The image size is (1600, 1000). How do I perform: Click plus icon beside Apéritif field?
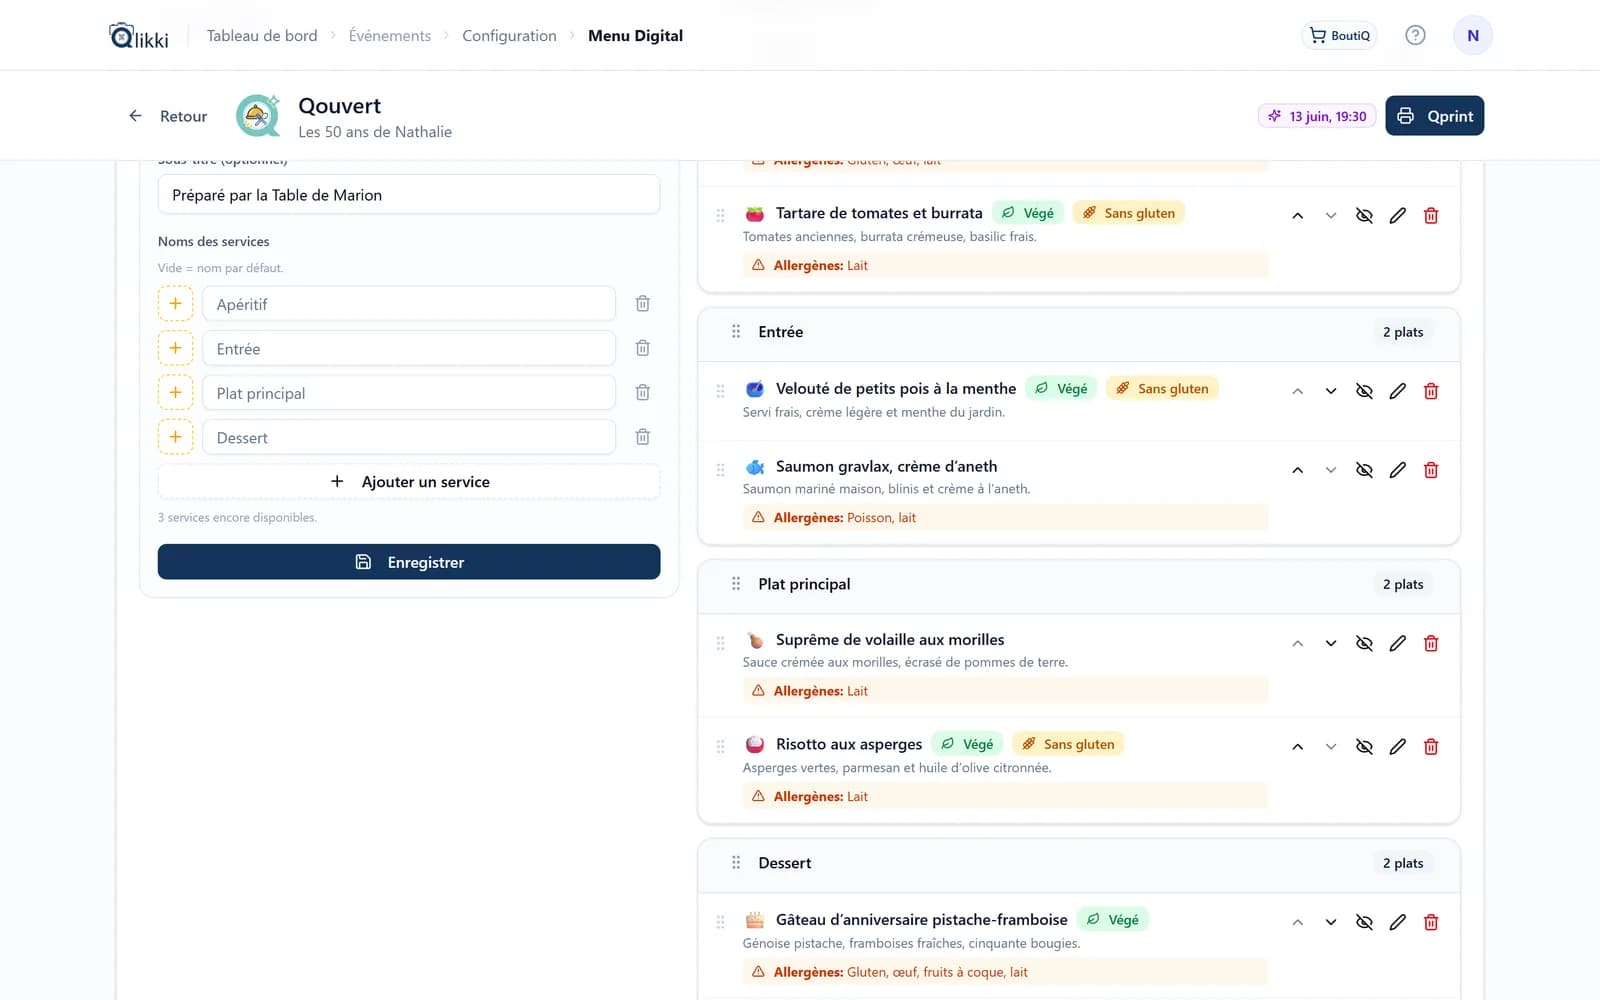[x=175, y=303]
